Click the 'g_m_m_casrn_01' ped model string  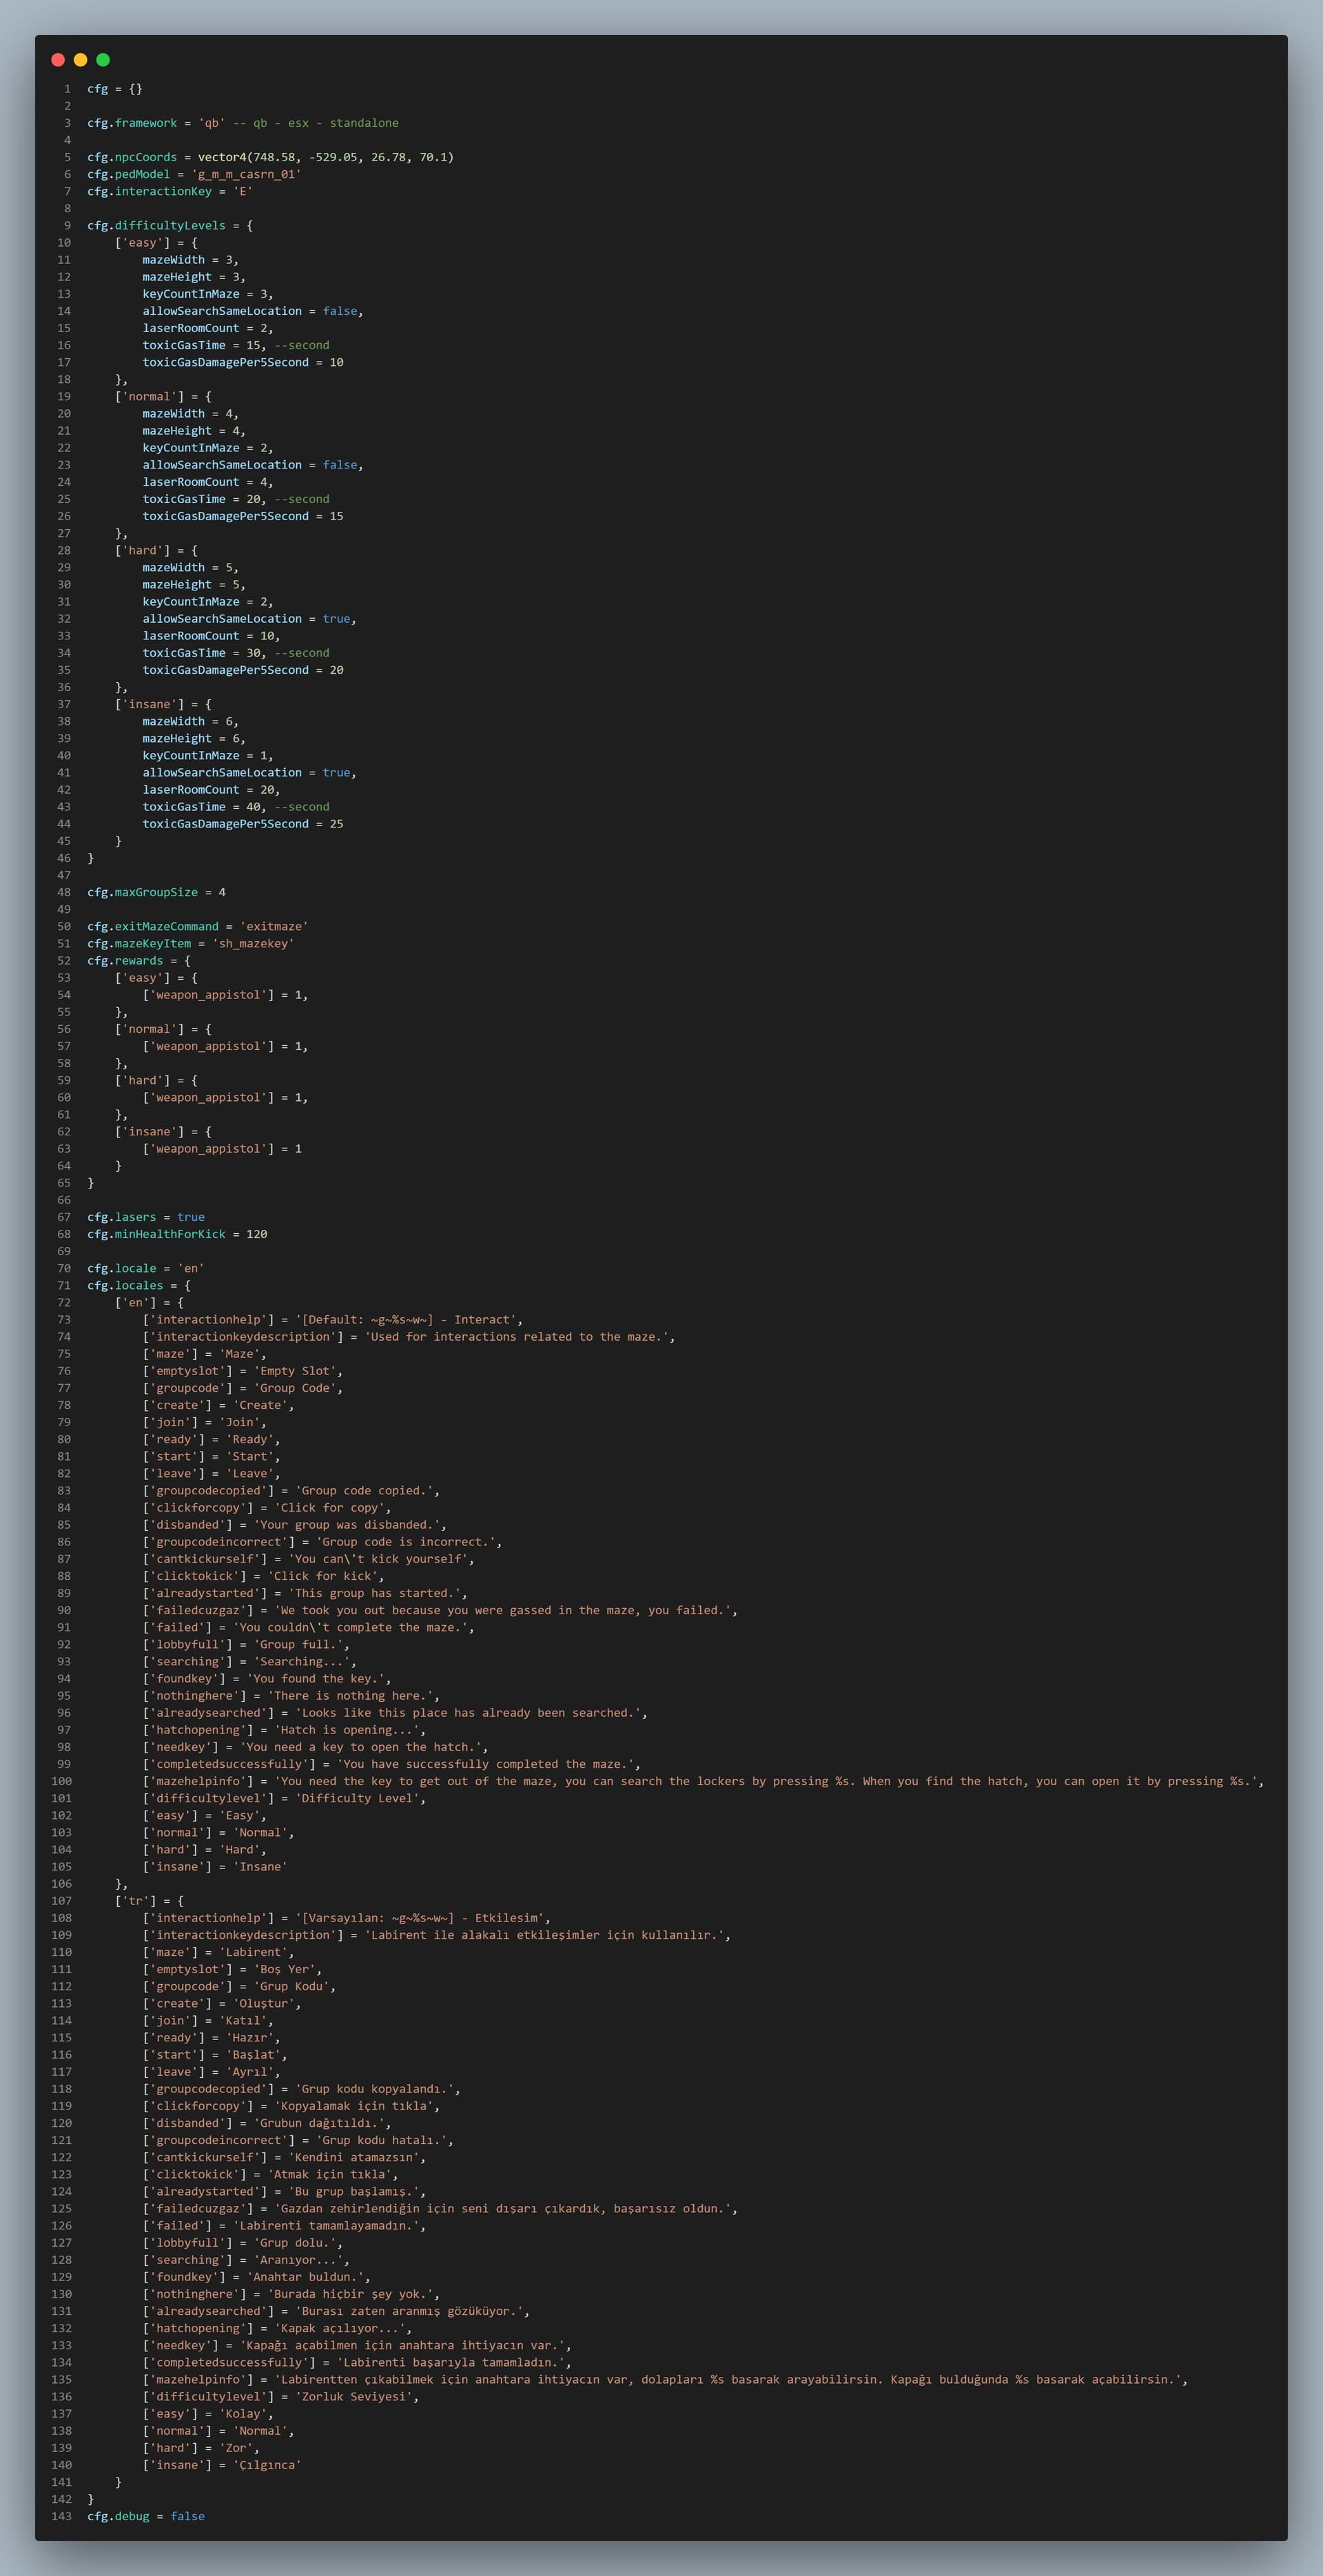click(x=246, y=174)
